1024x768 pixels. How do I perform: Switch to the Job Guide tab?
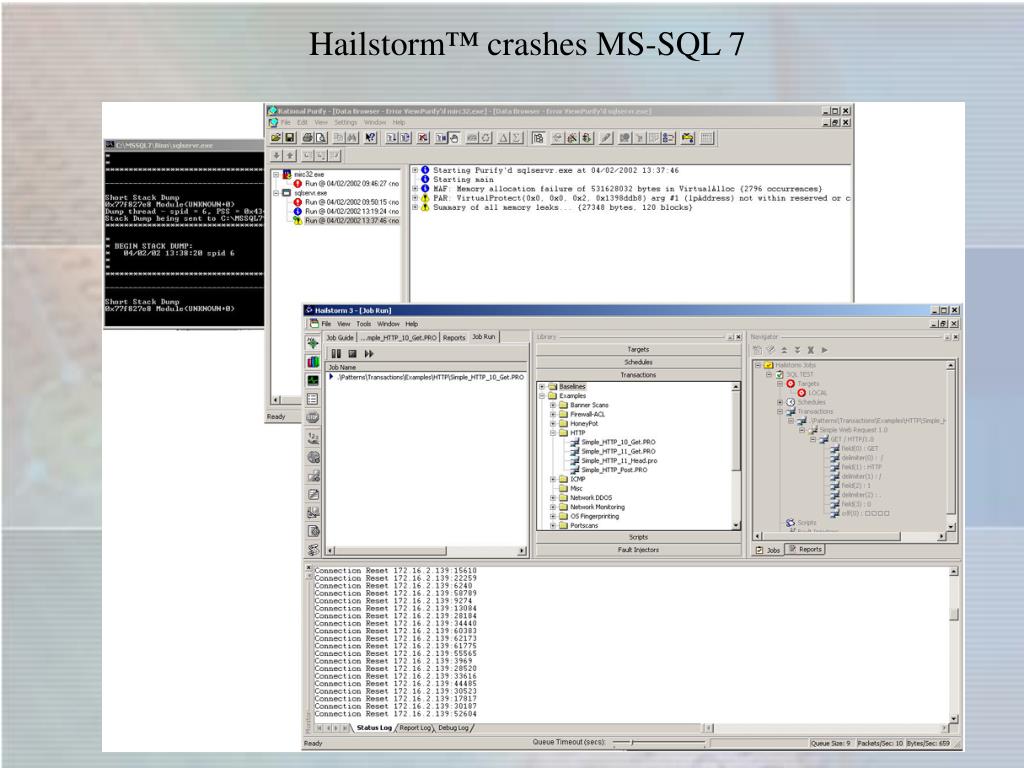click(x=340, y=338)
